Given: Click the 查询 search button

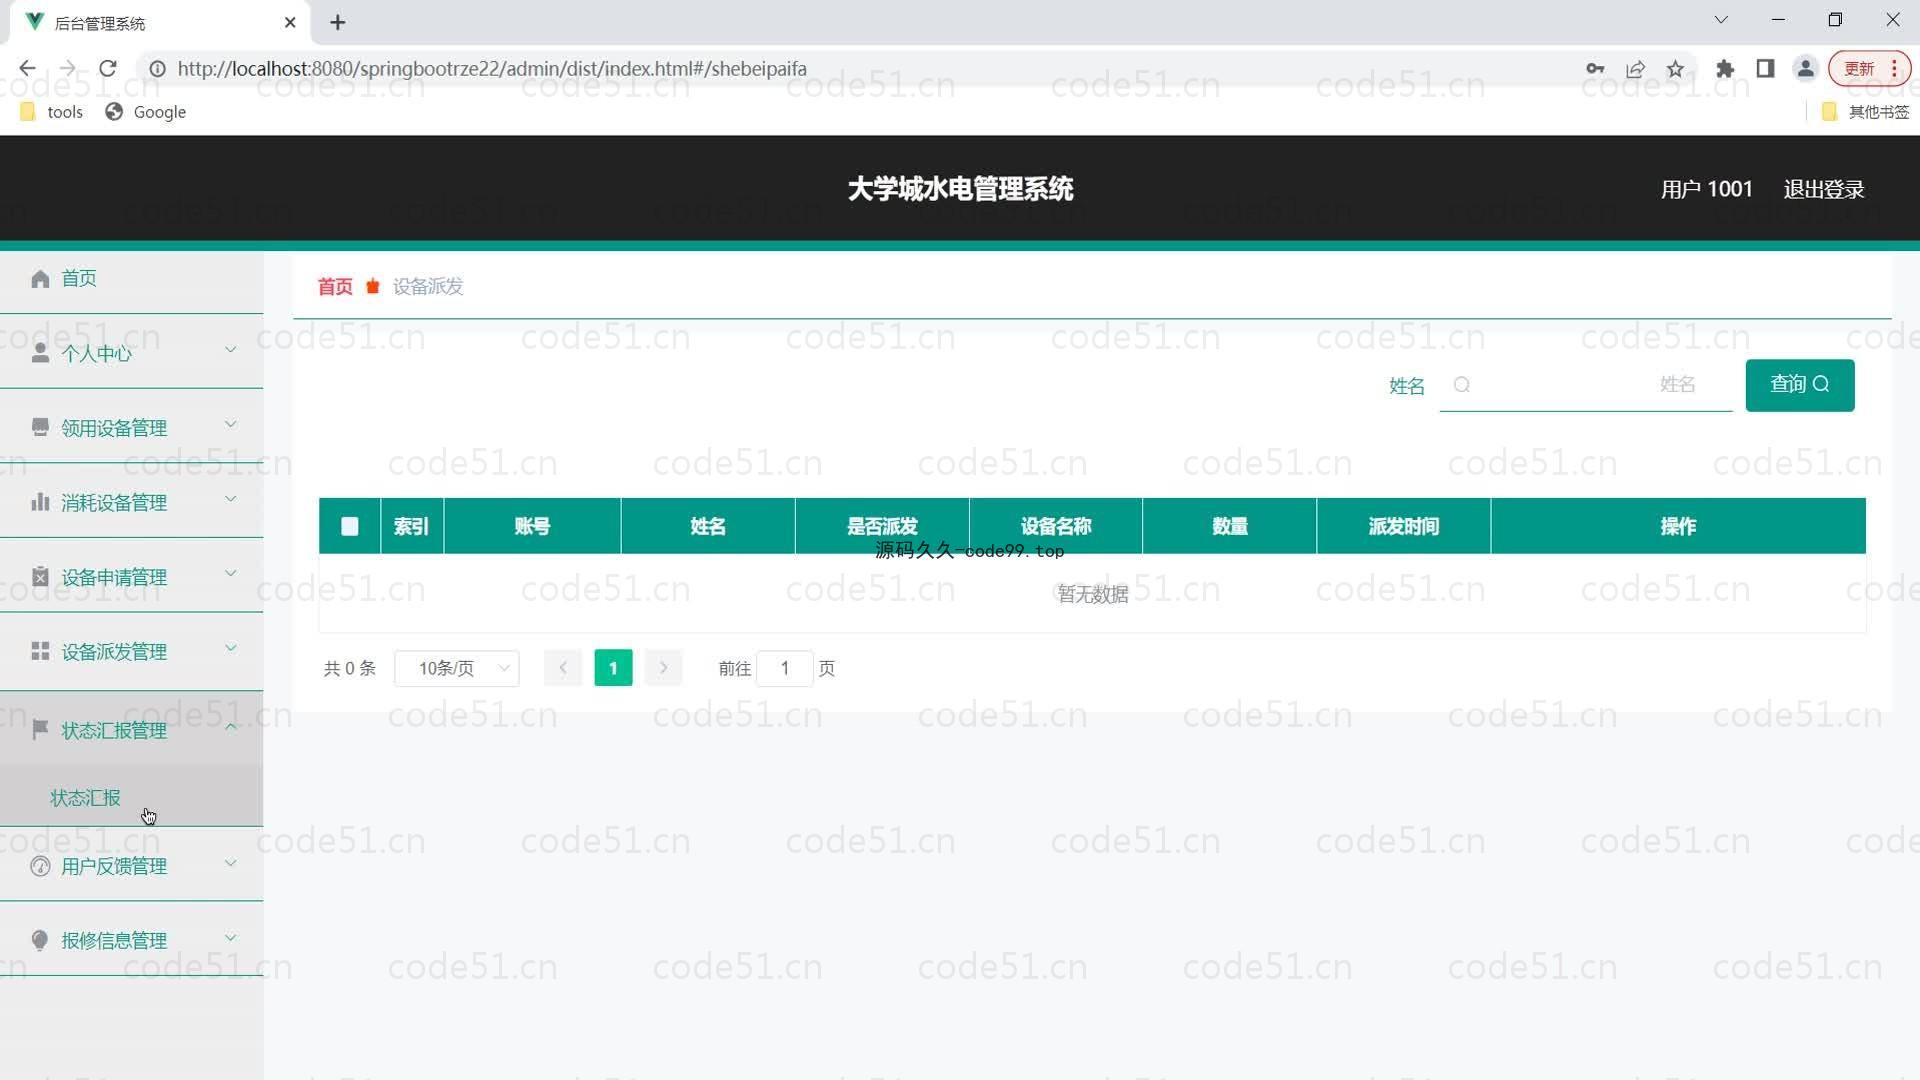Looking at the screenshot, I should point(1800,385).
